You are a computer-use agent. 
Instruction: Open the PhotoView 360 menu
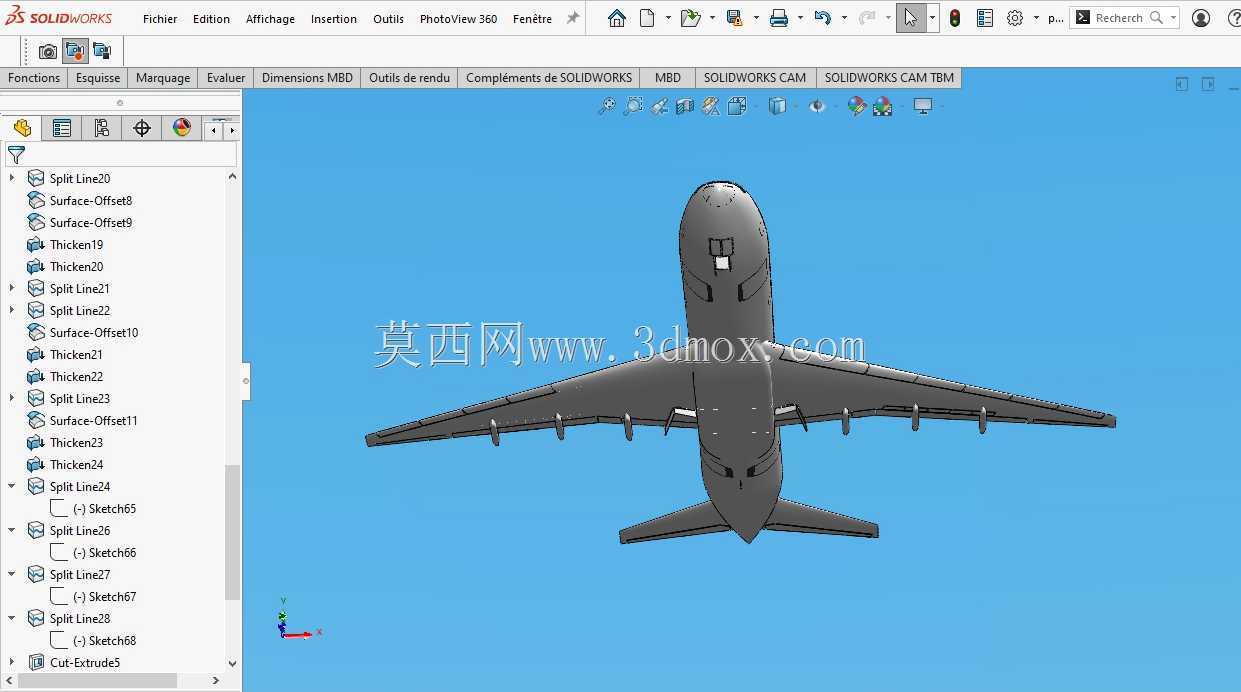pos(458,19)
